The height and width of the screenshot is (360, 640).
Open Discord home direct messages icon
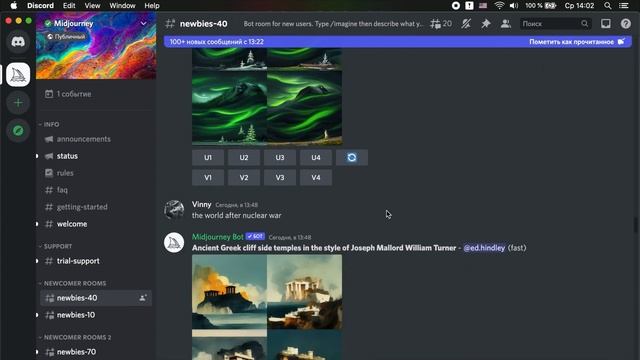pos(18,42)
